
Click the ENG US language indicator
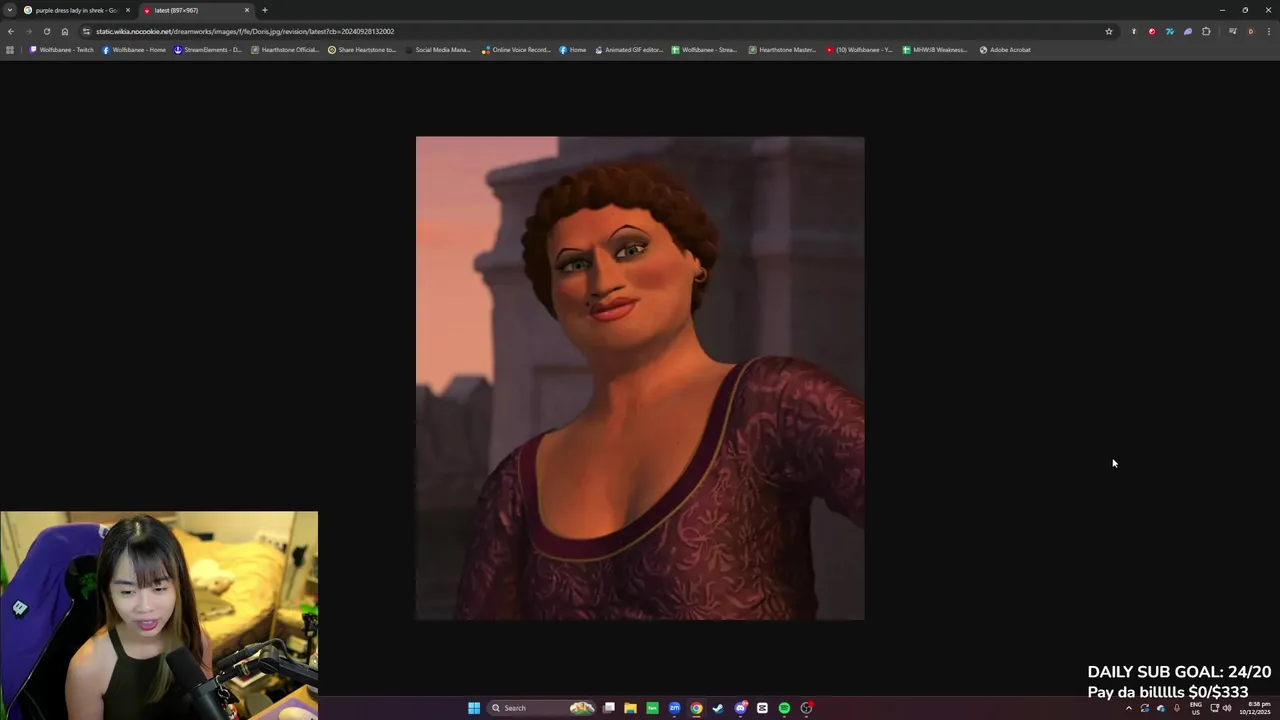(1196, 708)
